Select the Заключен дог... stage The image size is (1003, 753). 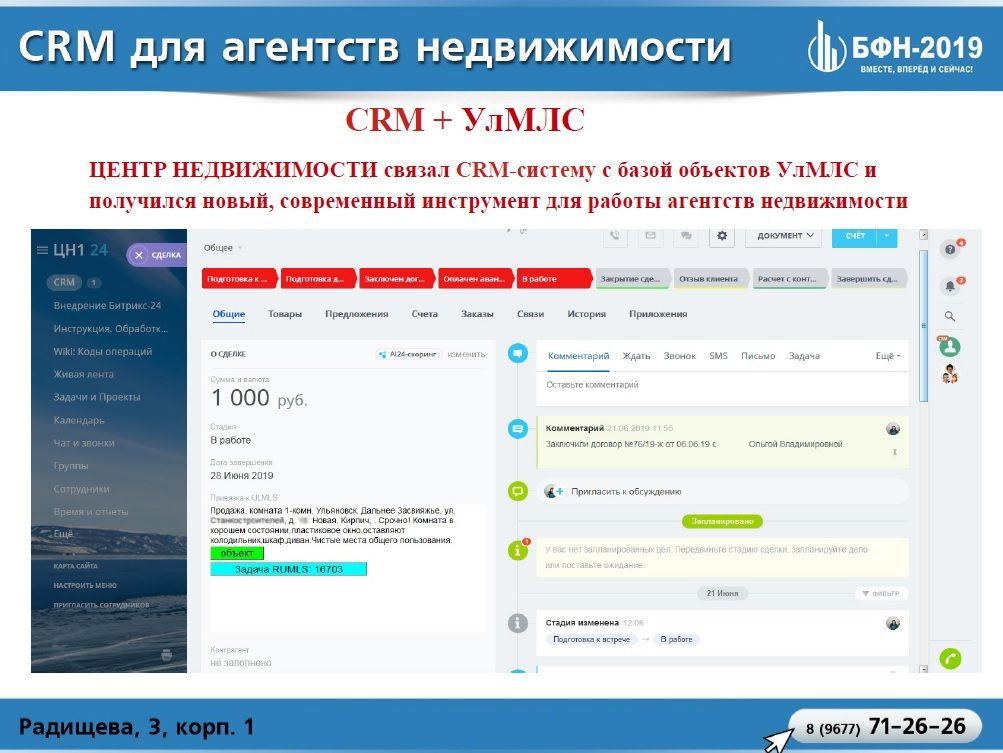tap(397, 279)
